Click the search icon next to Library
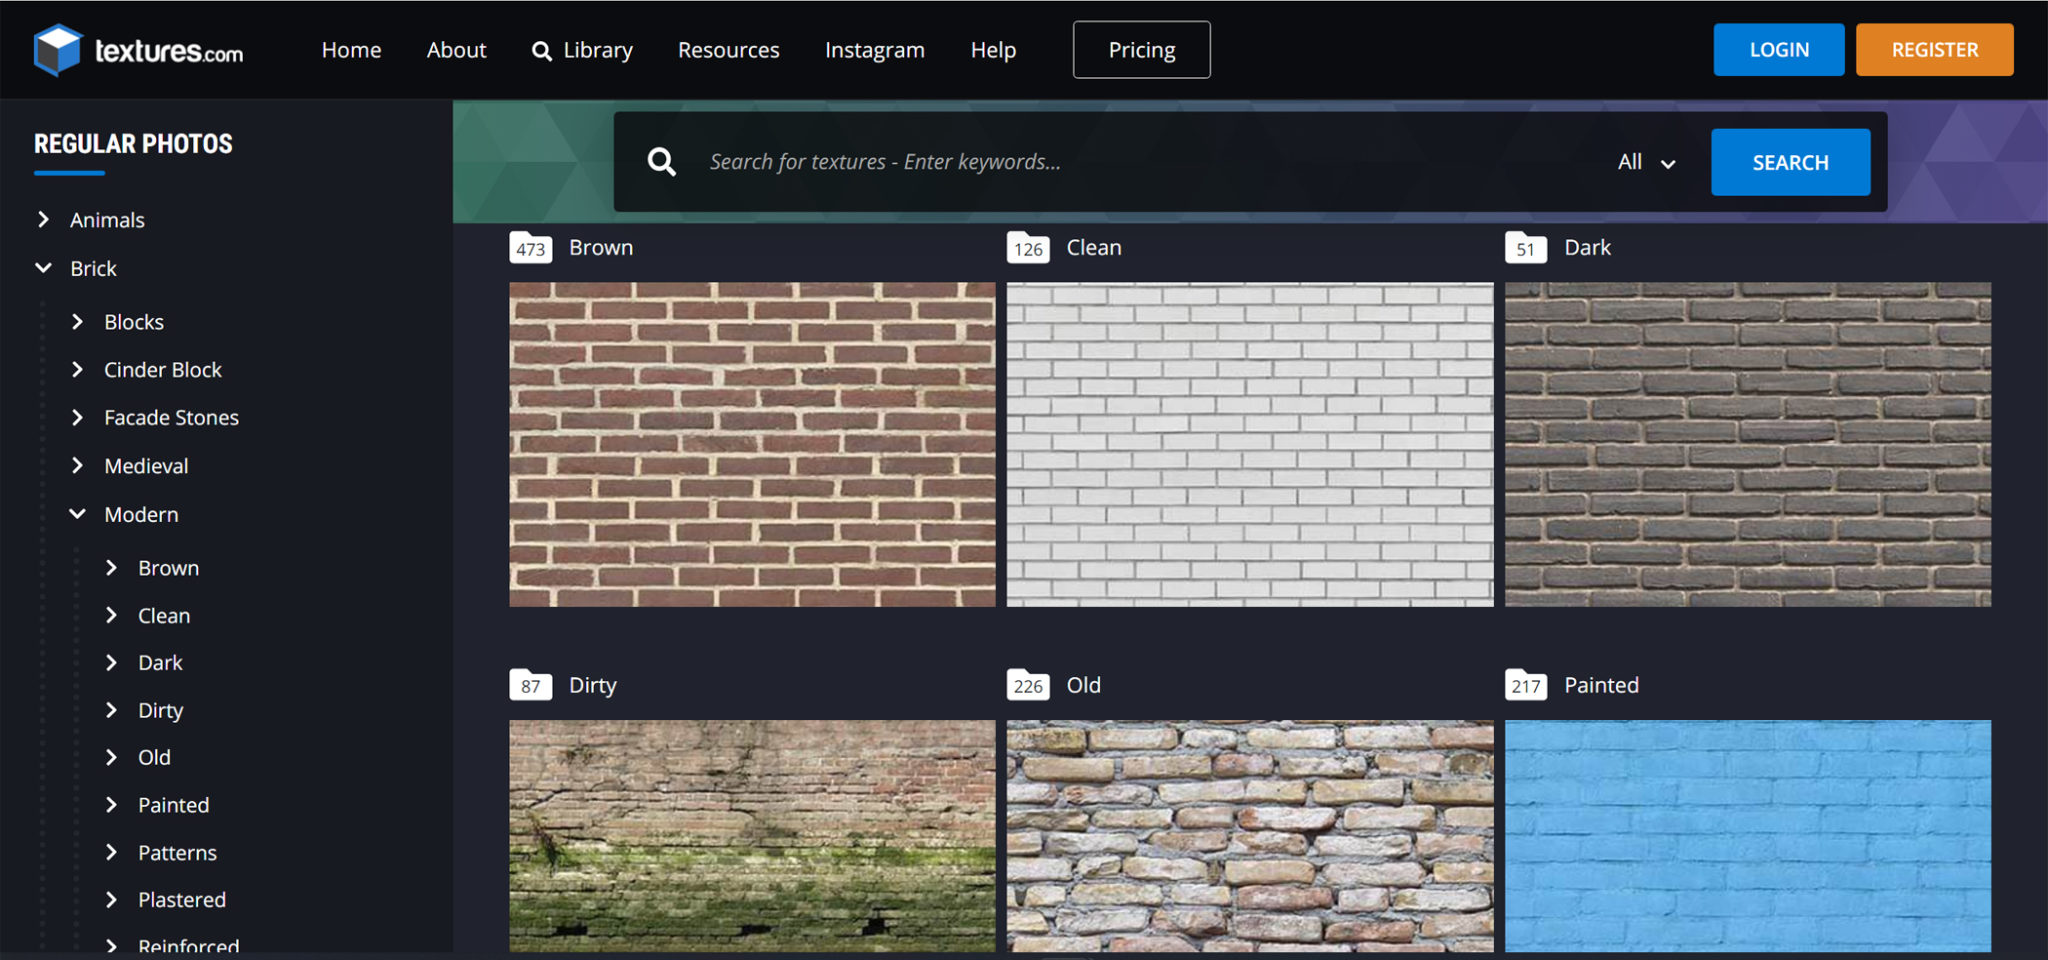The width and height of the screenshot is (2048, 960). coord(541,50)
